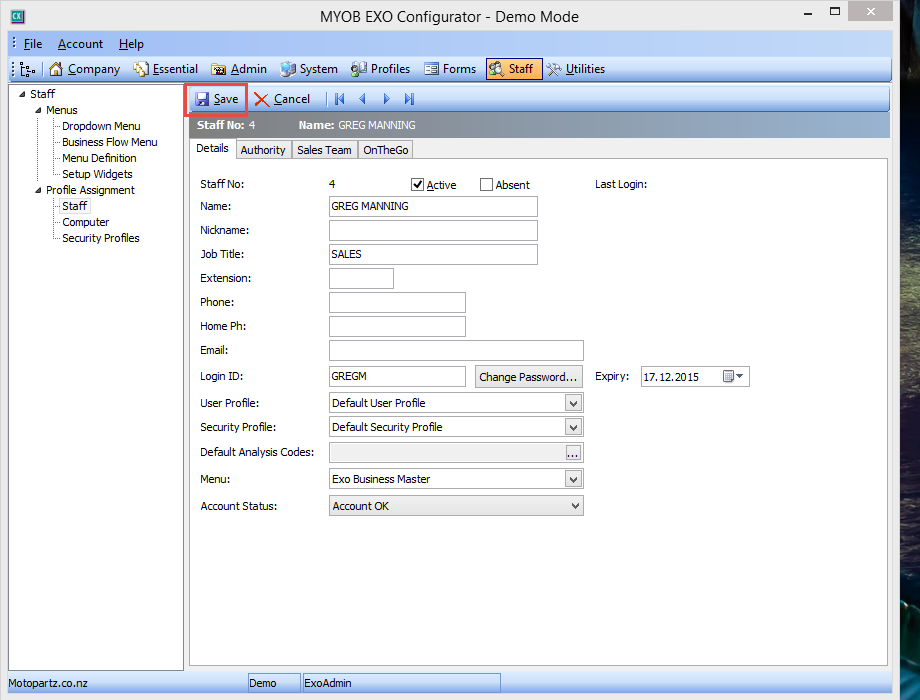
Task: Switch to the Sales Team tab
Action: click(x=324, y=150)
